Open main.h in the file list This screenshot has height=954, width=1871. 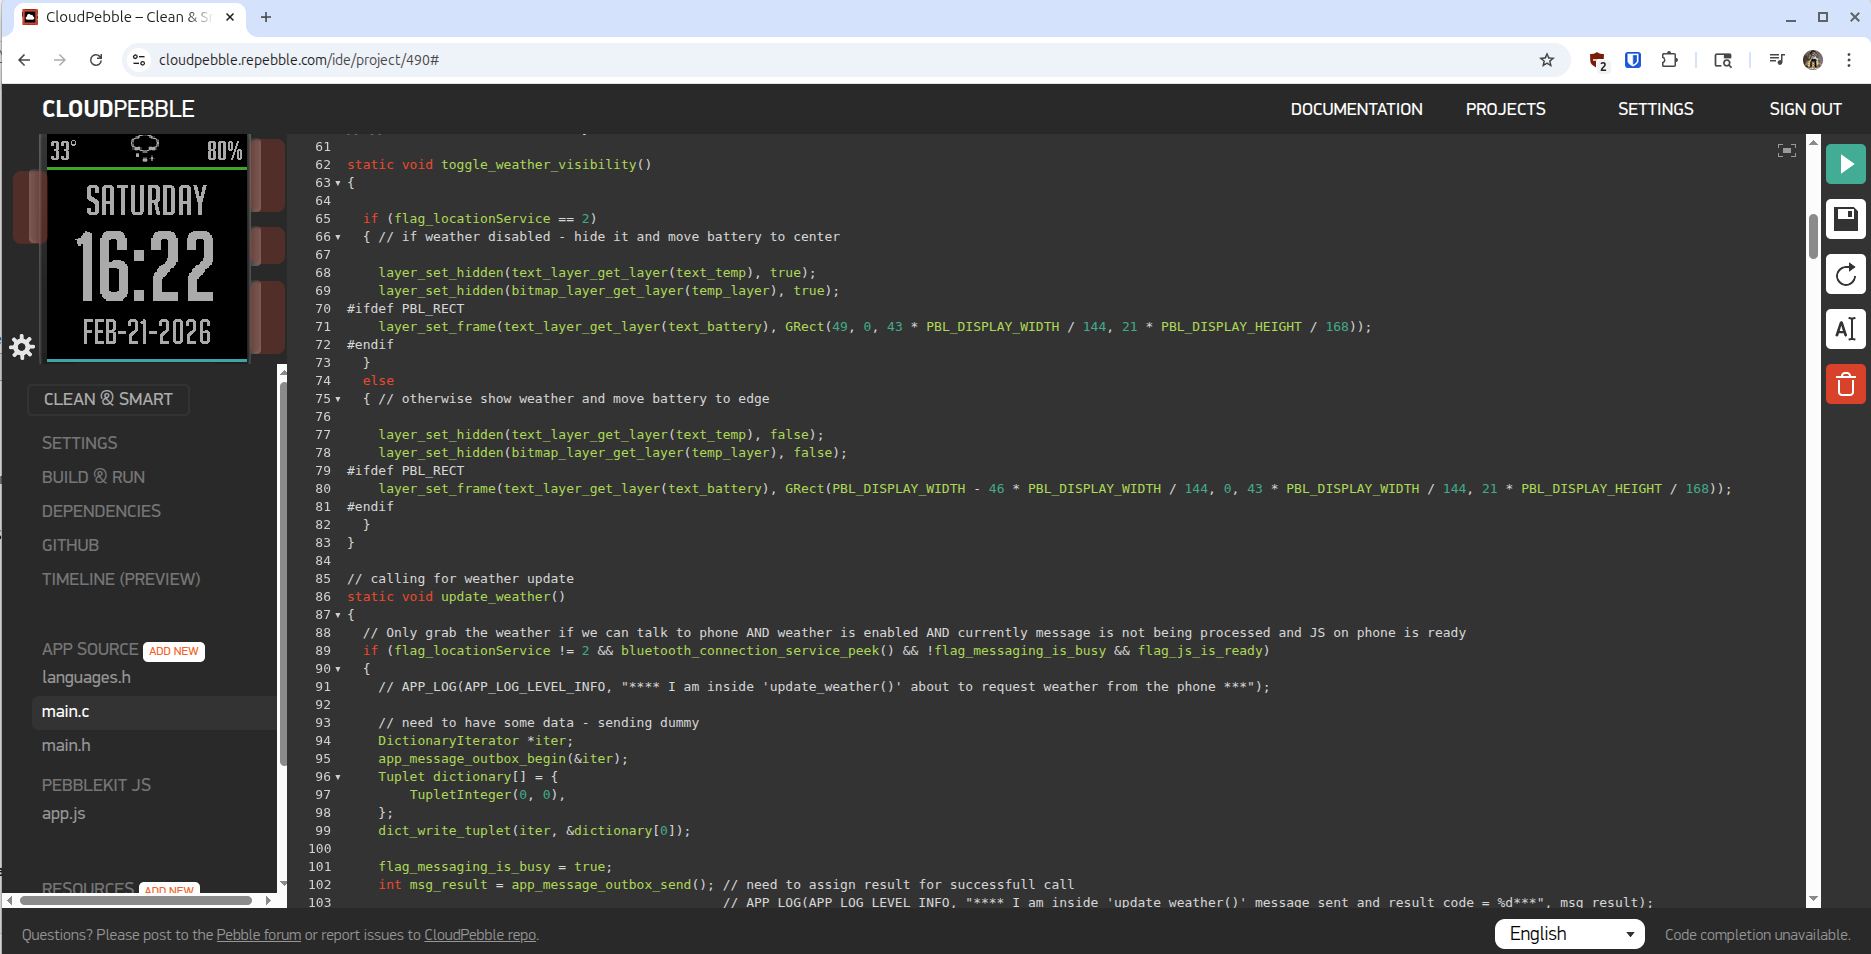66,745
